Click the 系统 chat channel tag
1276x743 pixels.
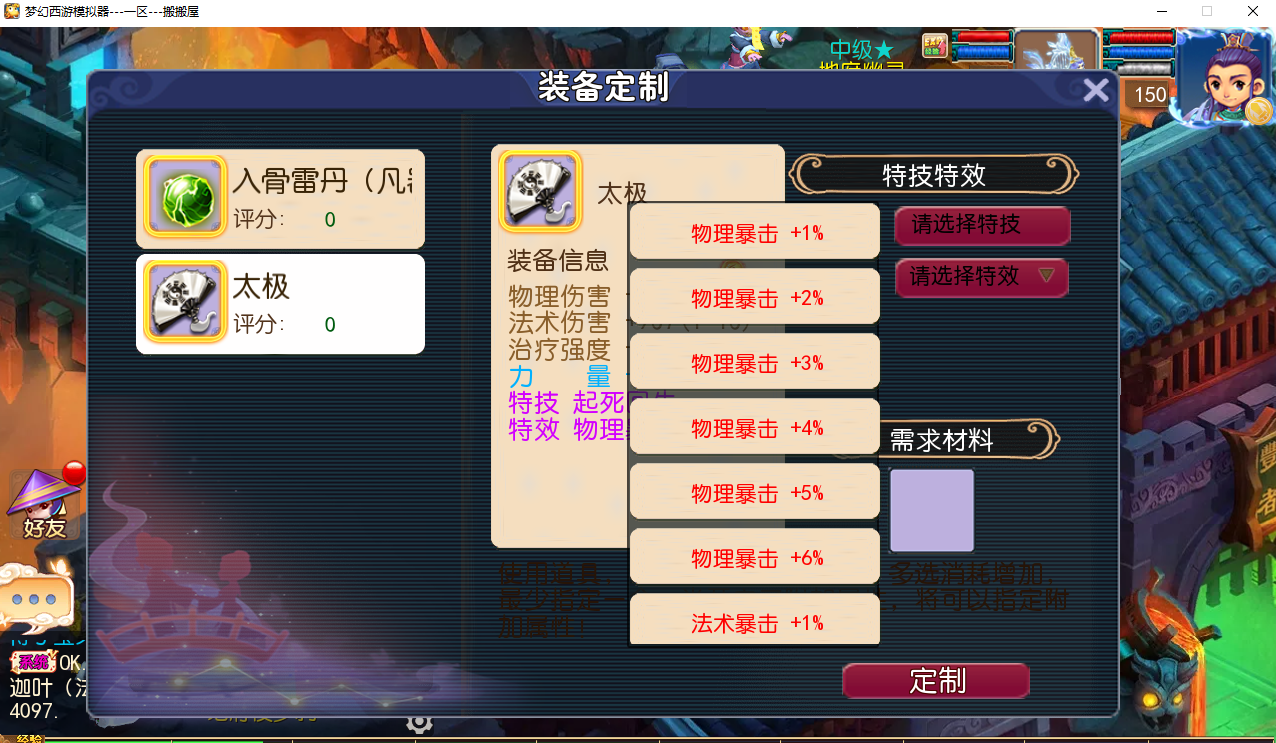pos(33,662)
